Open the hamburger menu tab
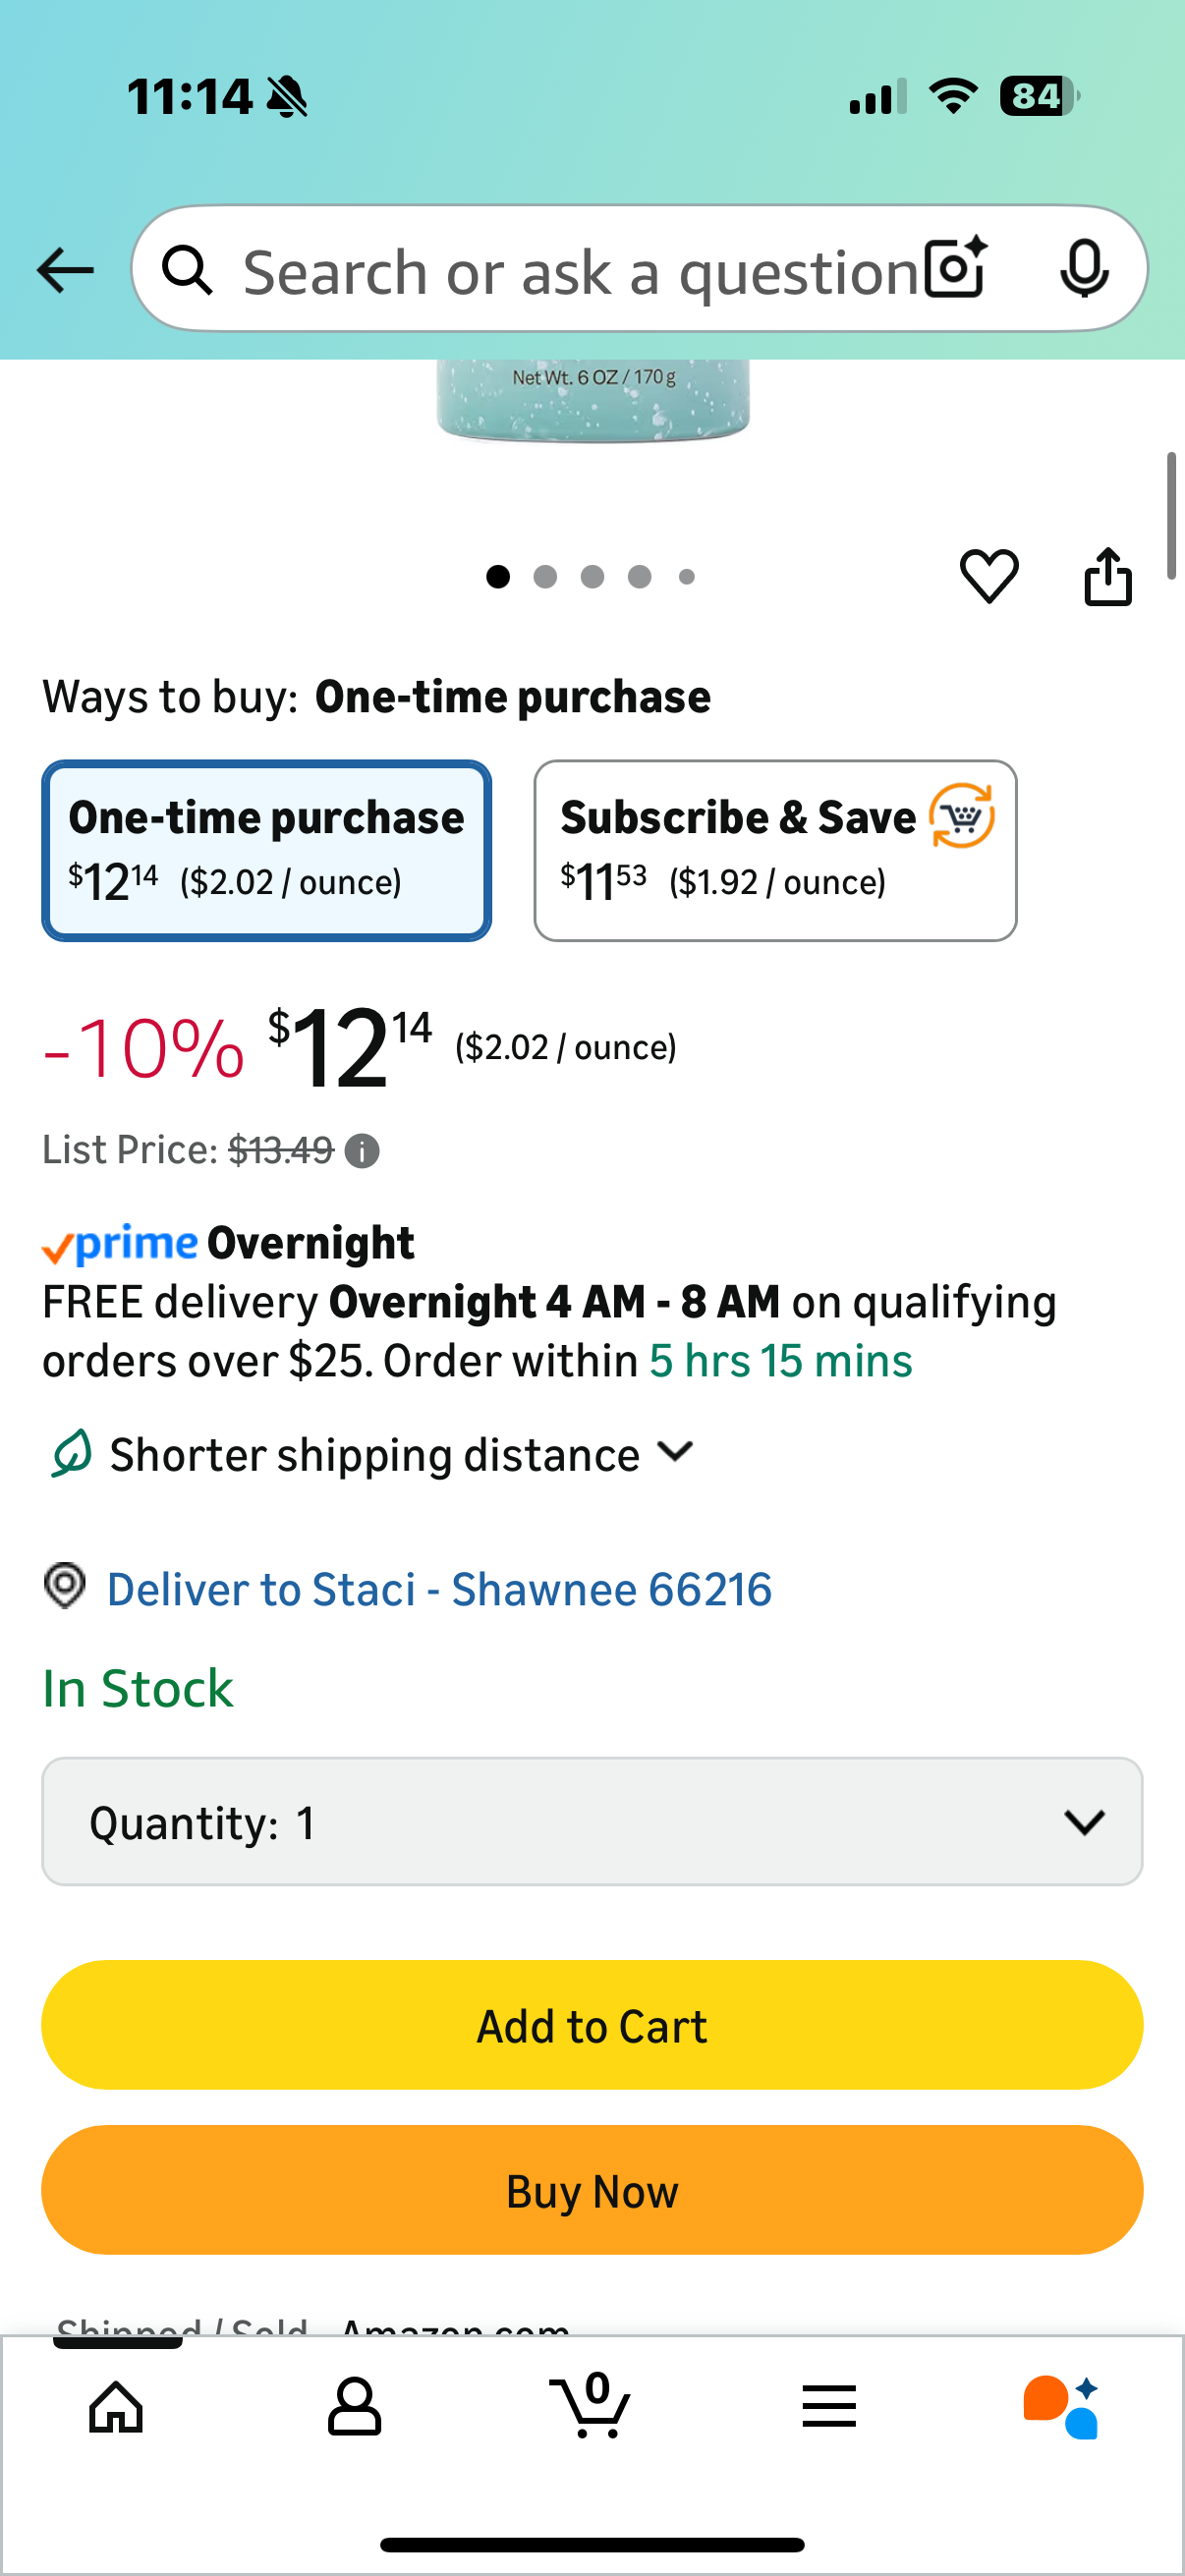1185x2576 pixels. click(829, 2406)
